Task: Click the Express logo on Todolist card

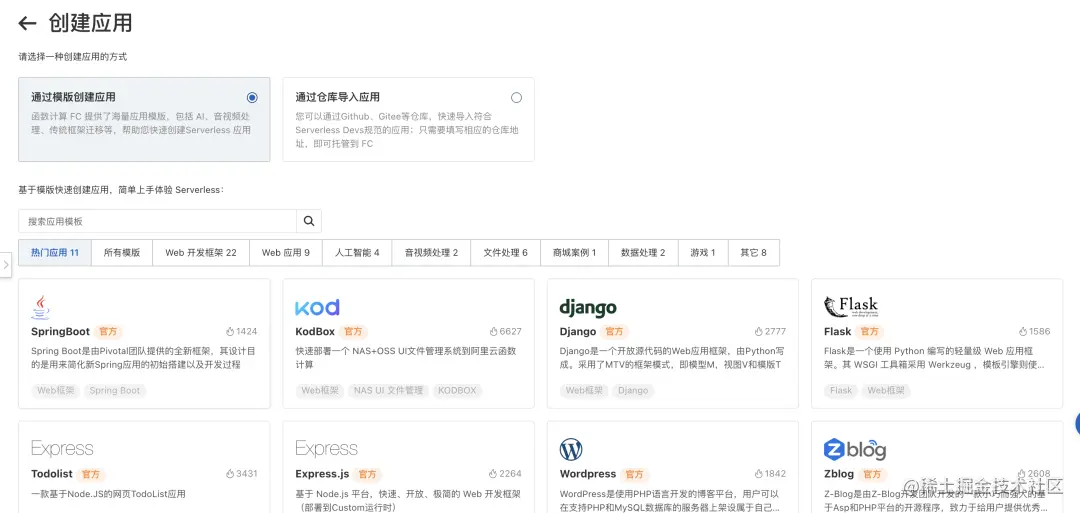Action: point(62,448)
